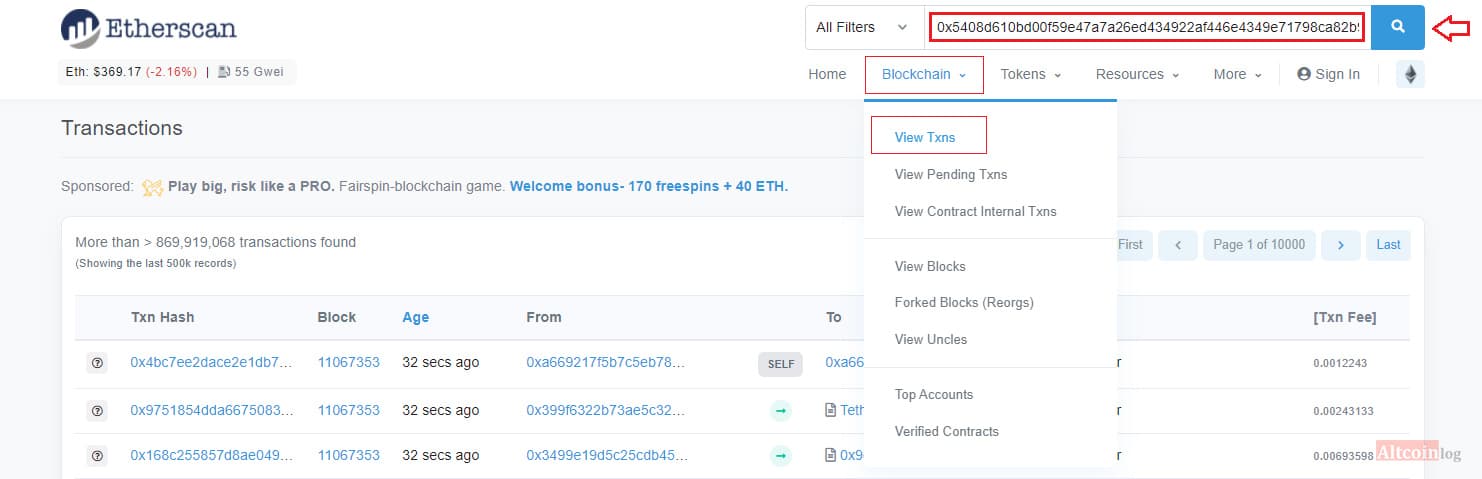Select View Pending Txns

(951, 174)
